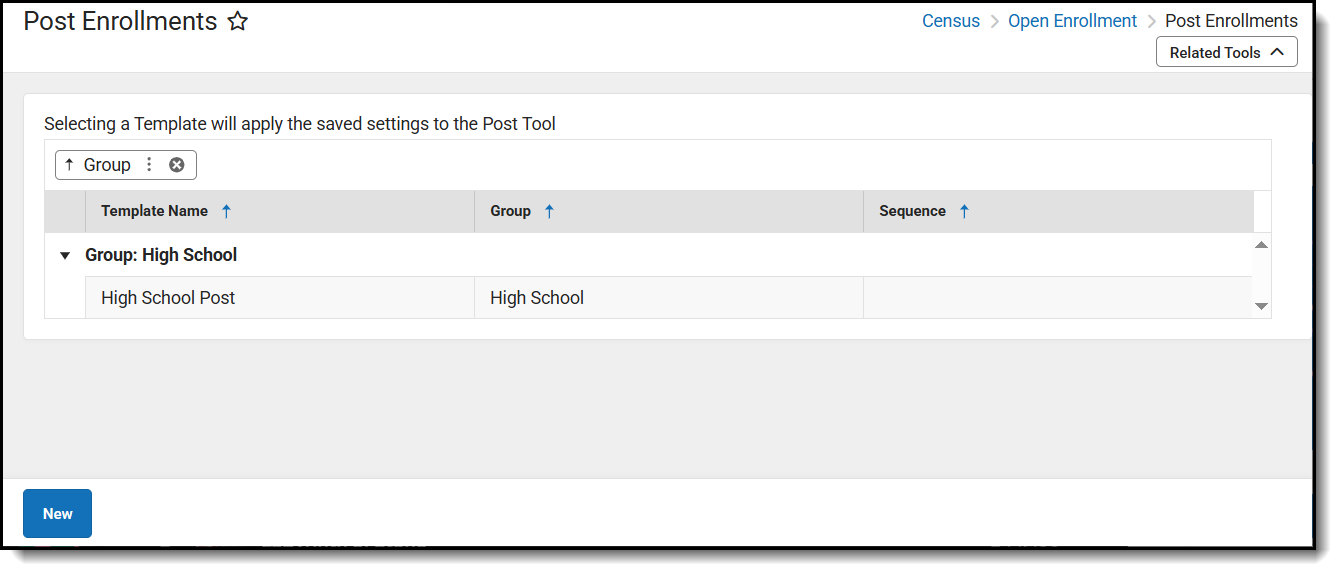The height and width of the screenshot is (575, 1341).
Task: Sort by Template Name arrow icon
Action: pos(226,211)
